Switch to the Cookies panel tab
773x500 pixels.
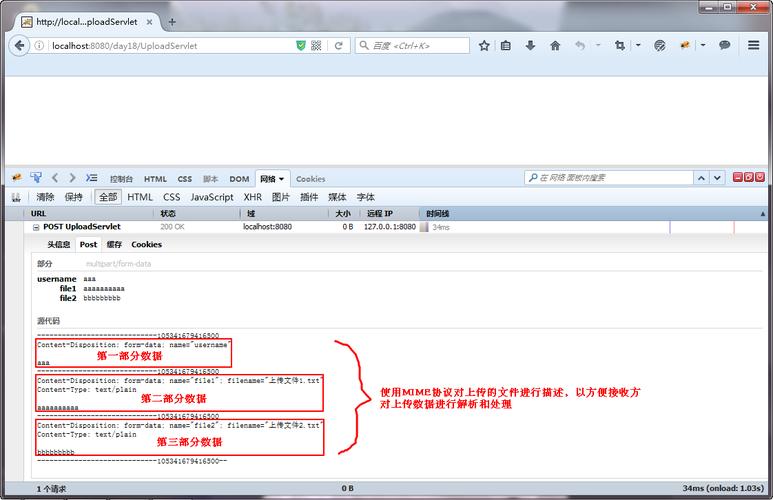tap(311, 179)
